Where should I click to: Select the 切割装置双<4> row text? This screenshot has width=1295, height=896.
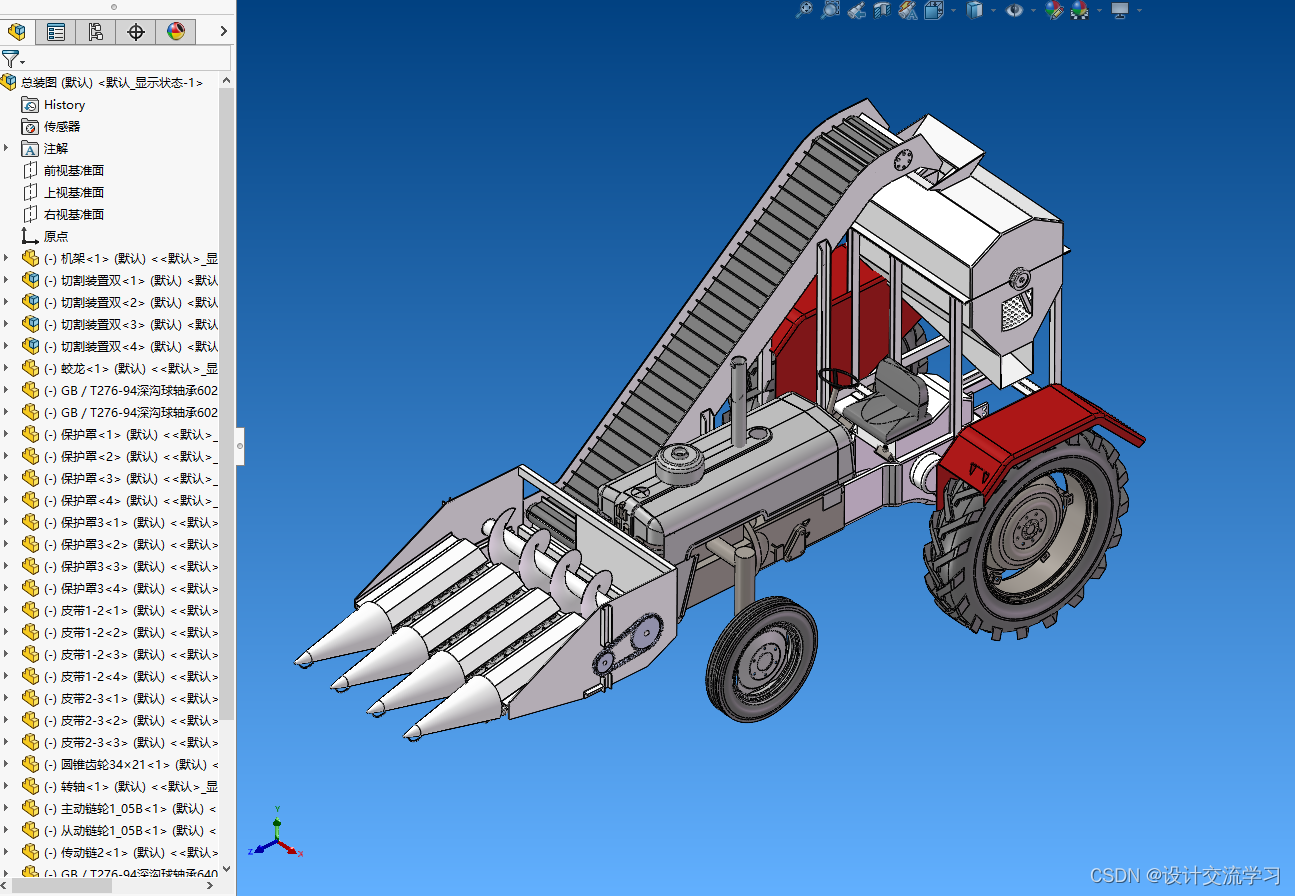(x=131, y=346)
